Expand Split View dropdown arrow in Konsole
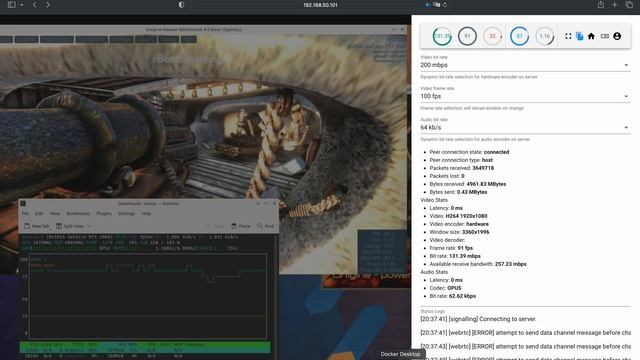Viewport: 640px width, 360px height. pos(89,226)
